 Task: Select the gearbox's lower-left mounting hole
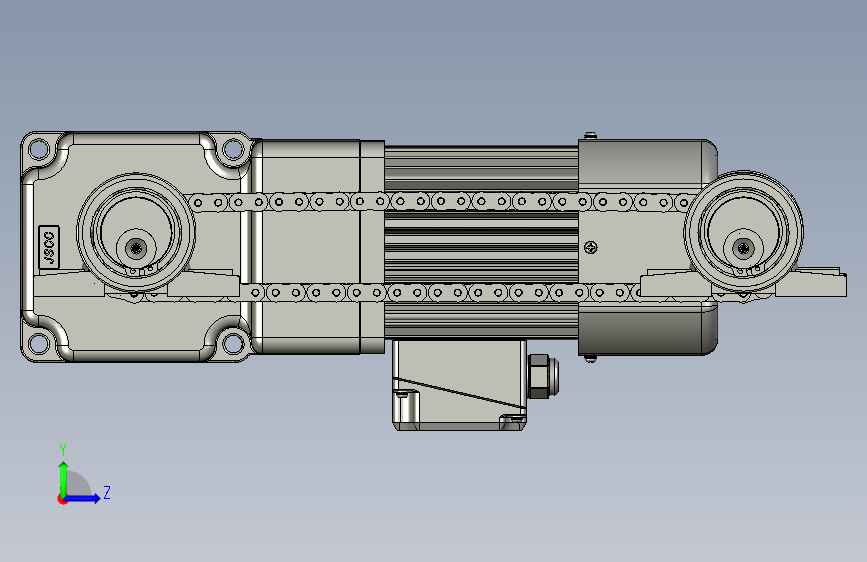pos(39,343)
